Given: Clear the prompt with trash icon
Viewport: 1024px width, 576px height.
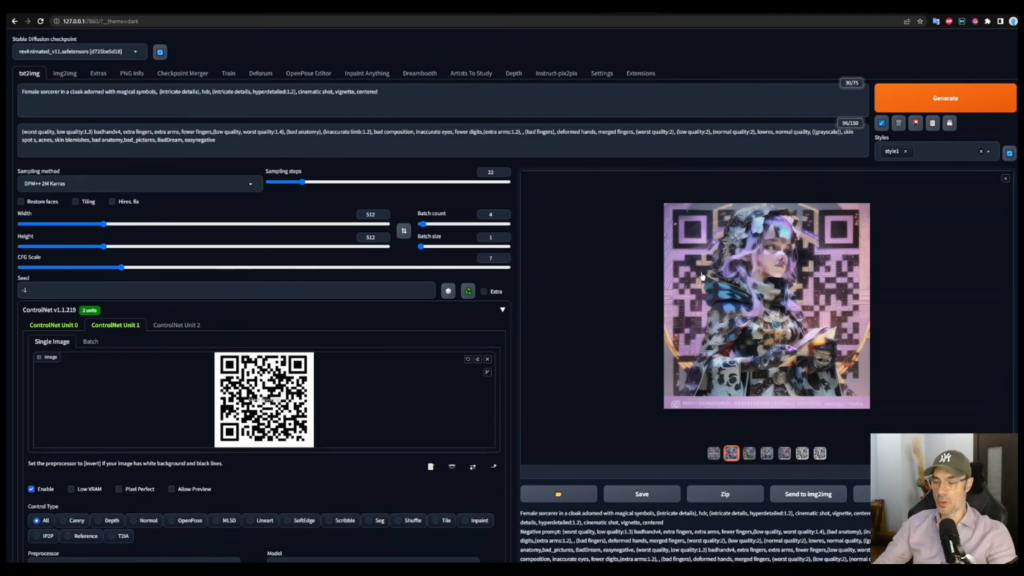Looking at the screenshot, I should pyautogui.click(x=899, y=123).
